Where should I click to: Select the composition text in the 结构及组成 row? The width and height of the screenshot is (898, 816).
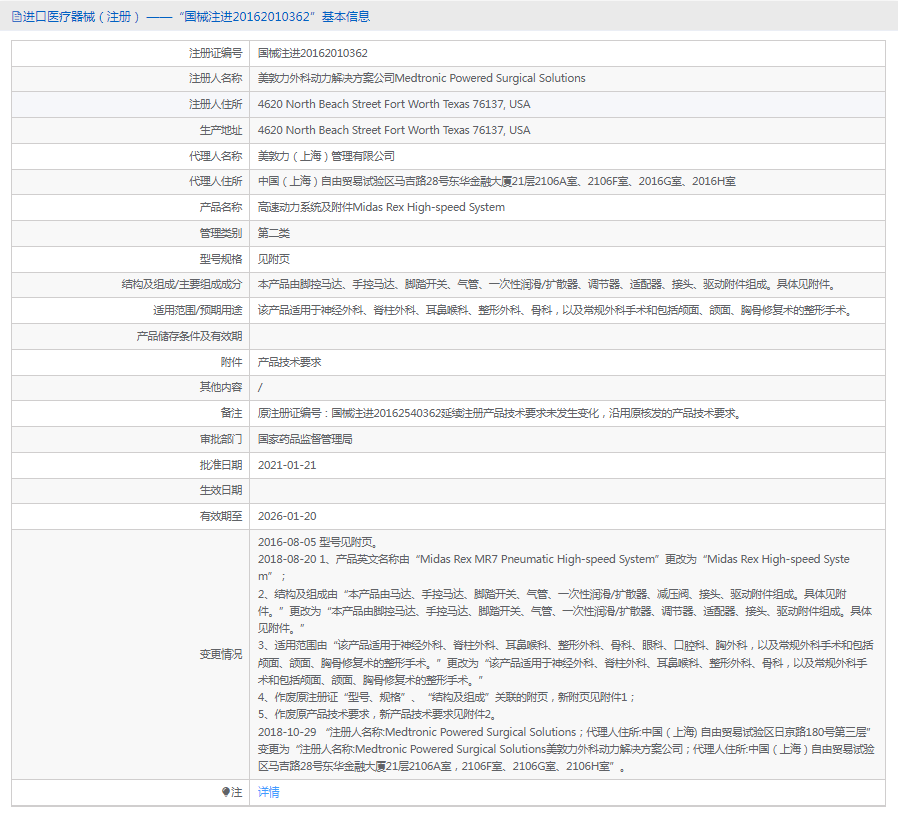[548, 285]
